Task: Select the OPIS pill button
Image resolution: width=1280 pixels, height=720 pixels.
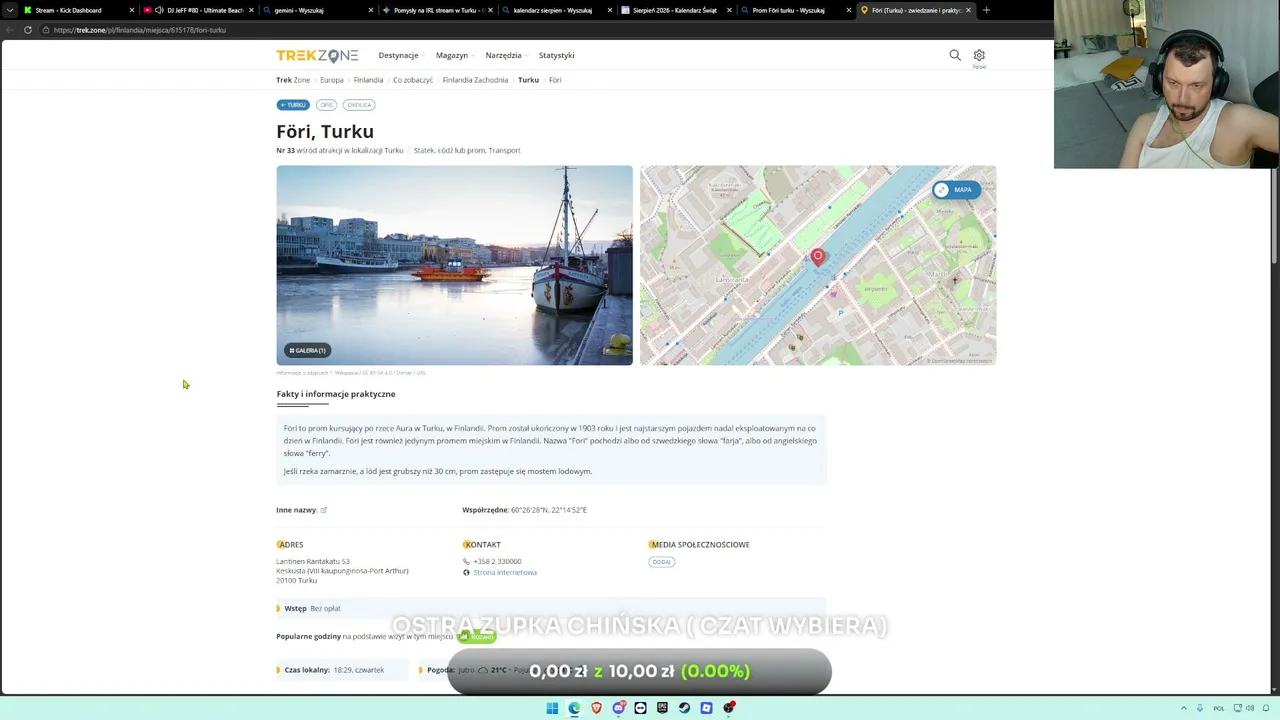Action: tap(326, 105)
